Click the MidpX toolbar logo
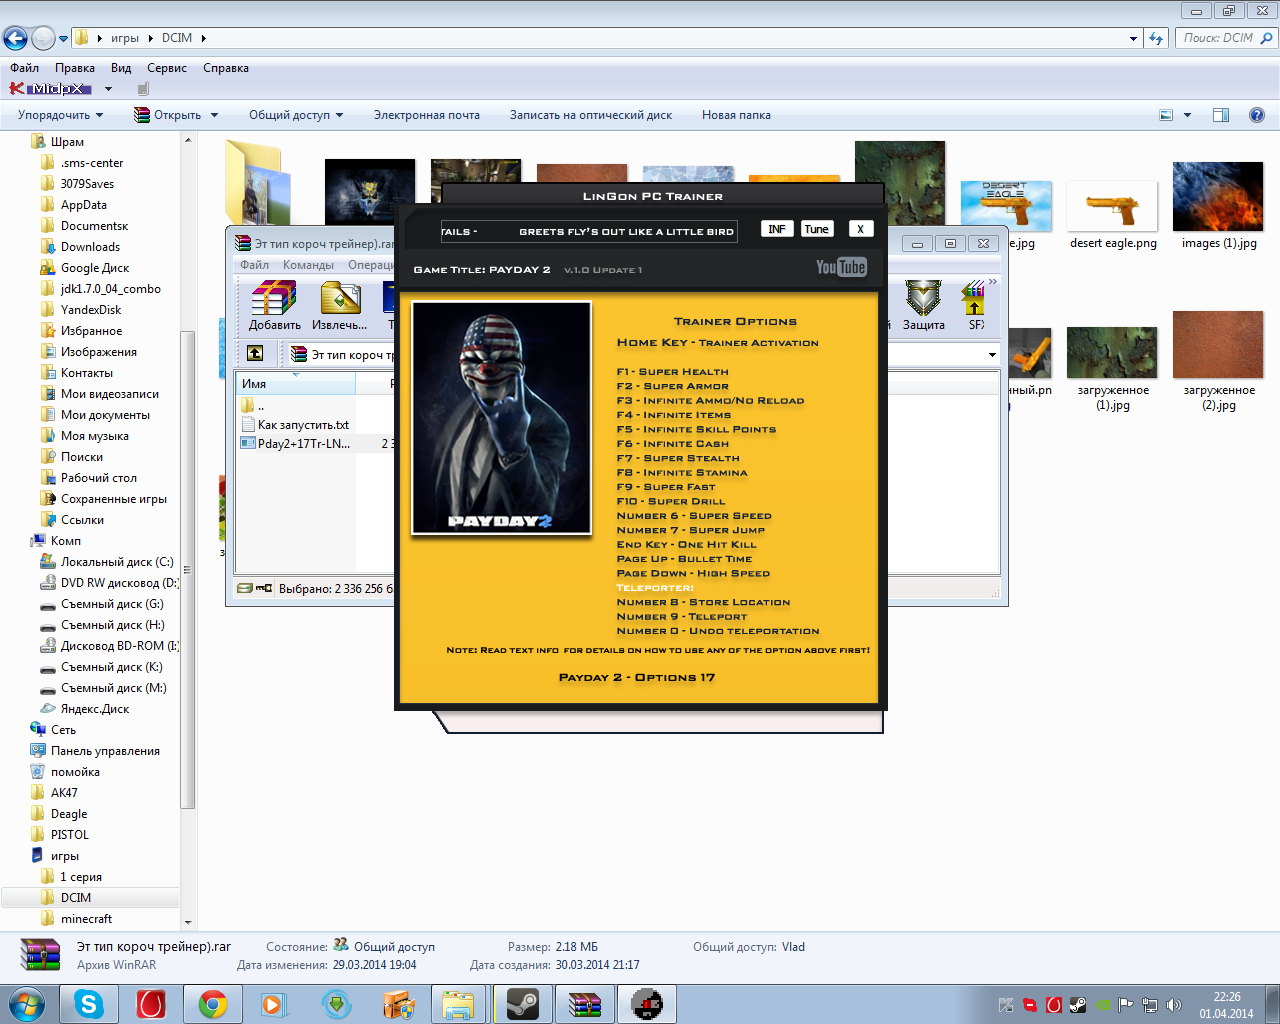This screenshot has height=1024, width=1280. (50, 89)
